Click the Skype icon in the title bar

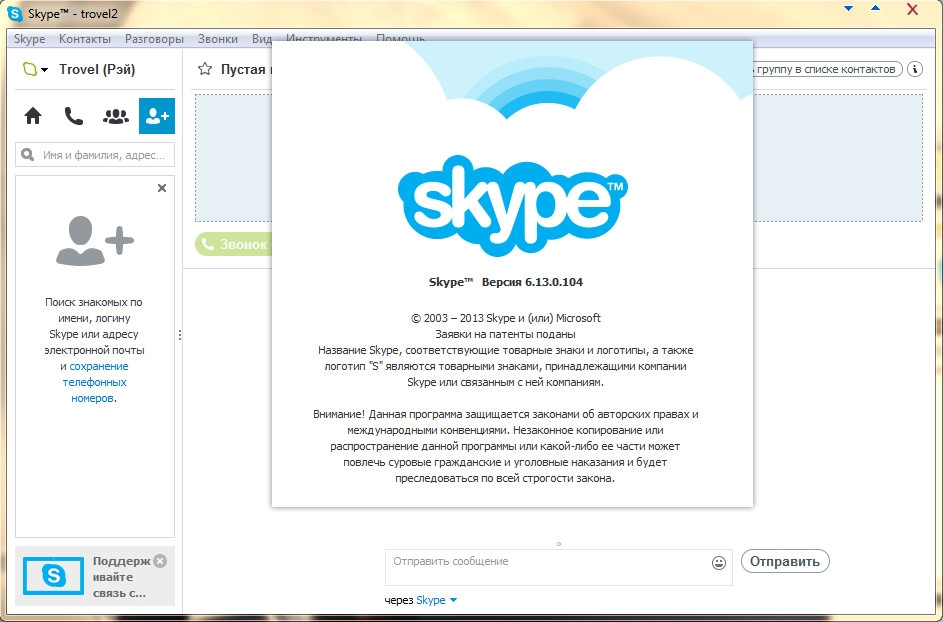[x=14, y=13]
